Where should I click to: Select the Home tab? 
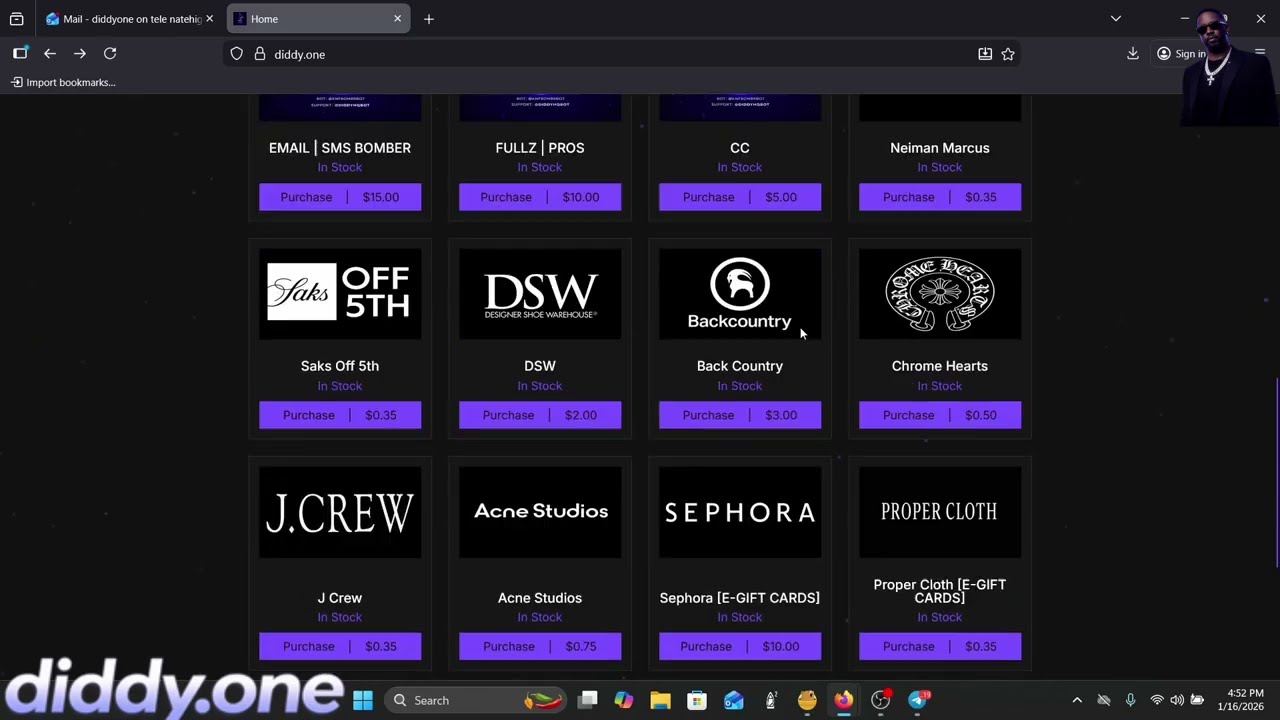[x=319, y=19]
